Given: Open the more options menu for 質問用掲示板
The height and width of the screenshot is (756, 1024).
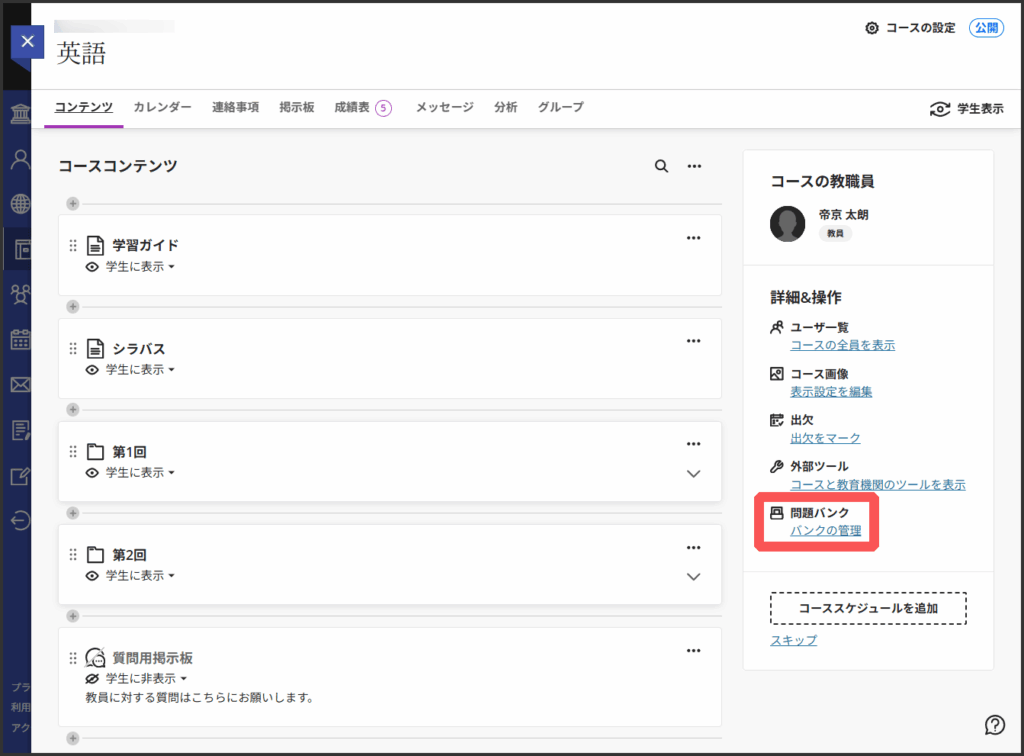Looking at the screenshot, I should click(x=693, y=651).
